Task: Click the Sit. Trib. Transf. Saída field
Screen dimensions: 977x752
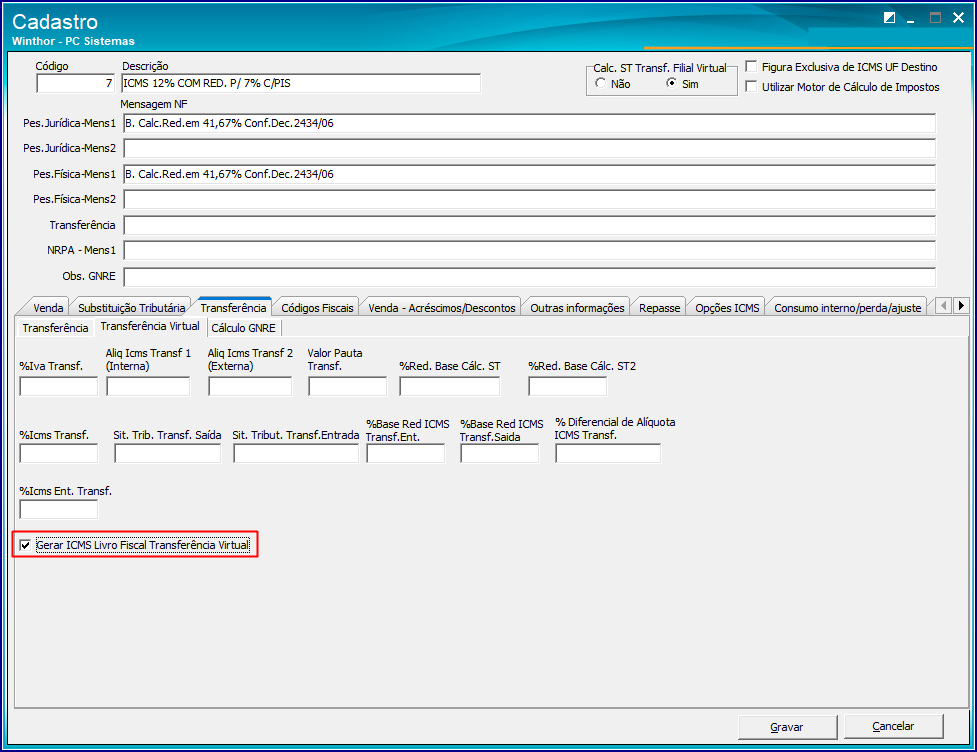Action: (x=168, y=454)
